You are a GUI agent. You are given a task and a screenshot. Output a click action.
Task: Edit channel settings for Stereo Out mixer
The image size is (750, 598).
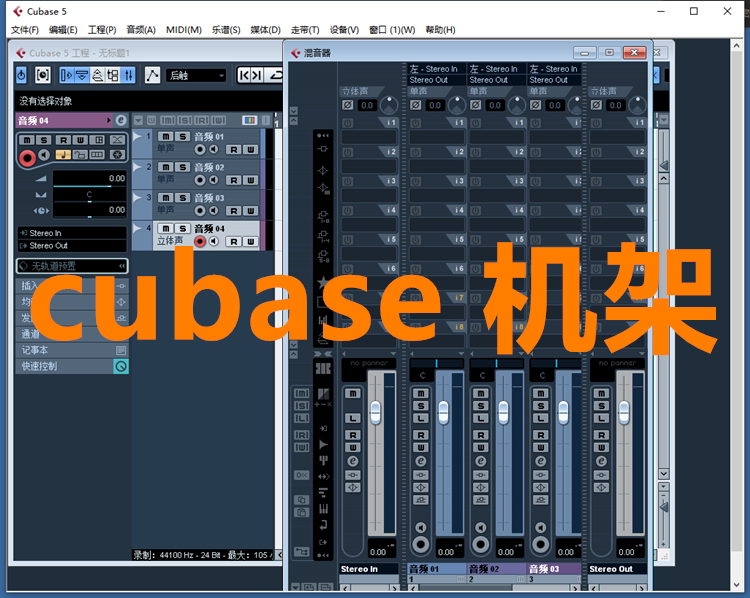coord(601,461)
